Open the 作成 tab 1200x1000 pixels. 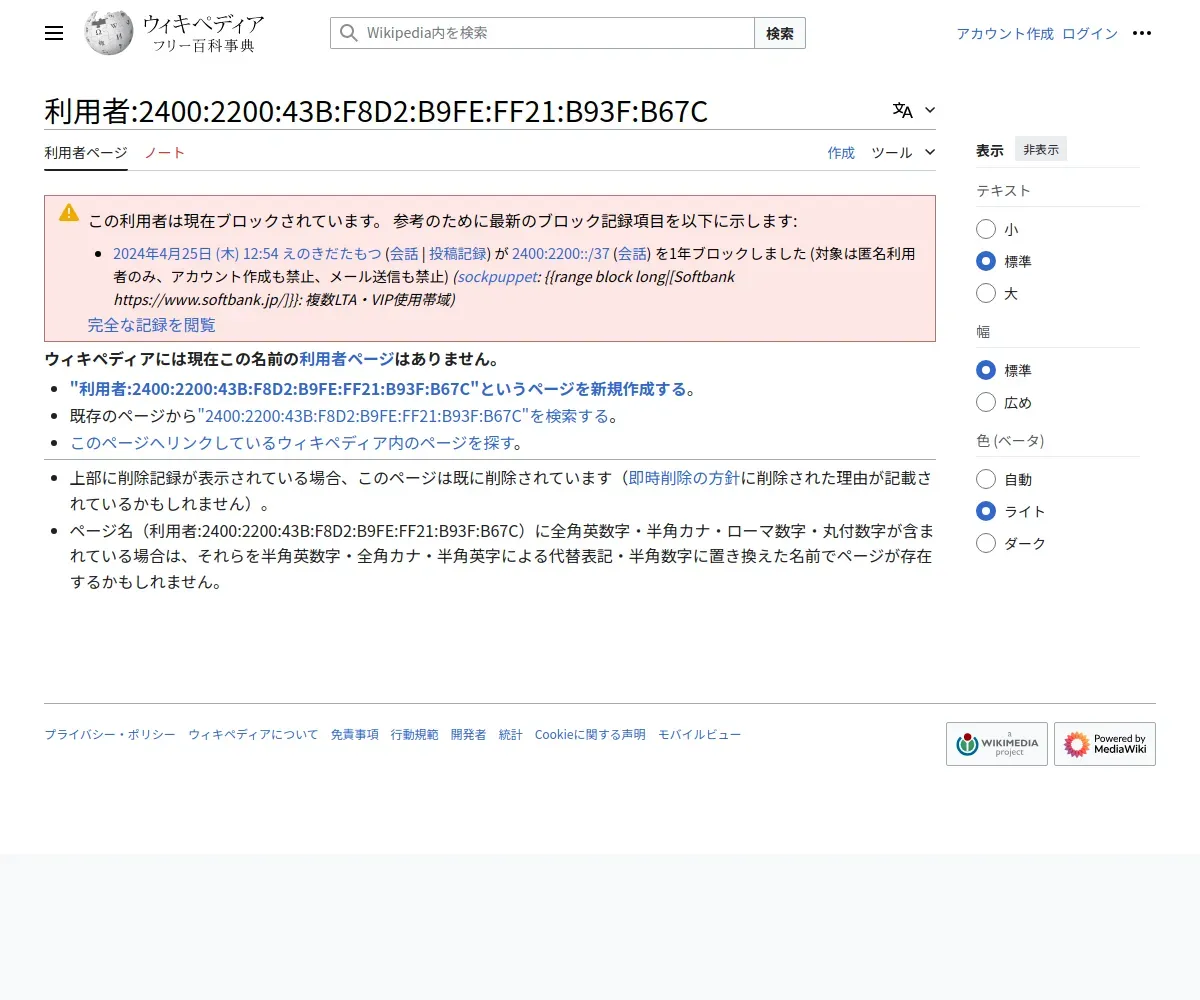click(841, 153)
